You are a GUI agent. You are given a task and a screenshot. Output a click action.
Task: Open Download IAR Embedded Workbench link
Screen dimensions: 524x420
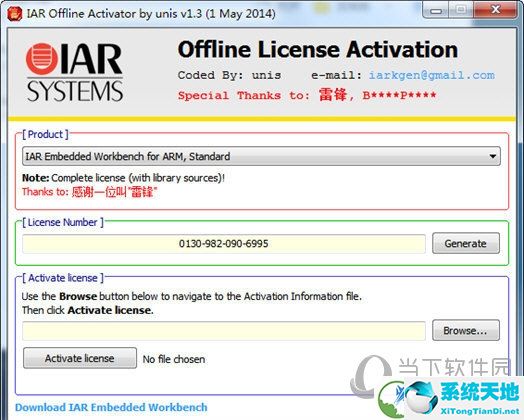pos(111,407)
